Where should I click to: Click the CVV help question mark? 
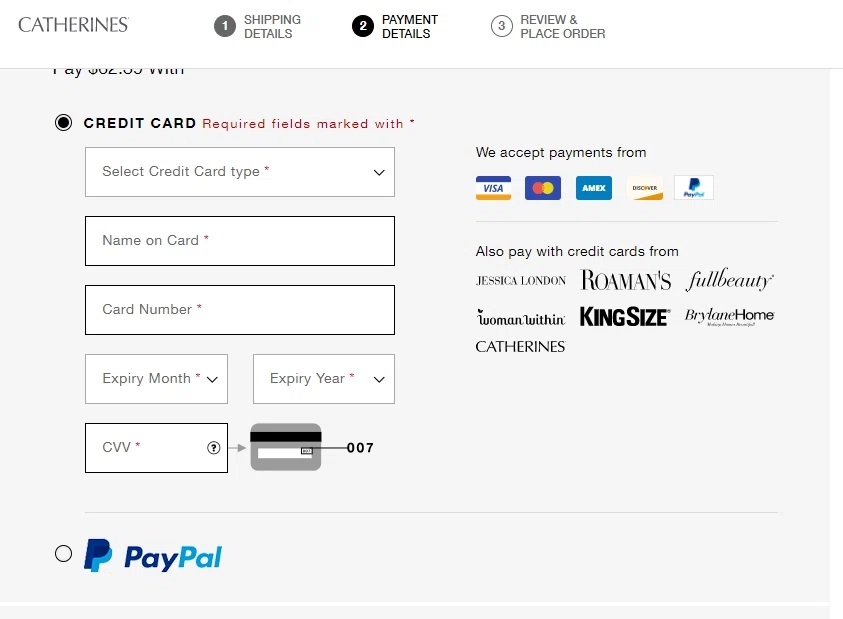pos(213,448)
